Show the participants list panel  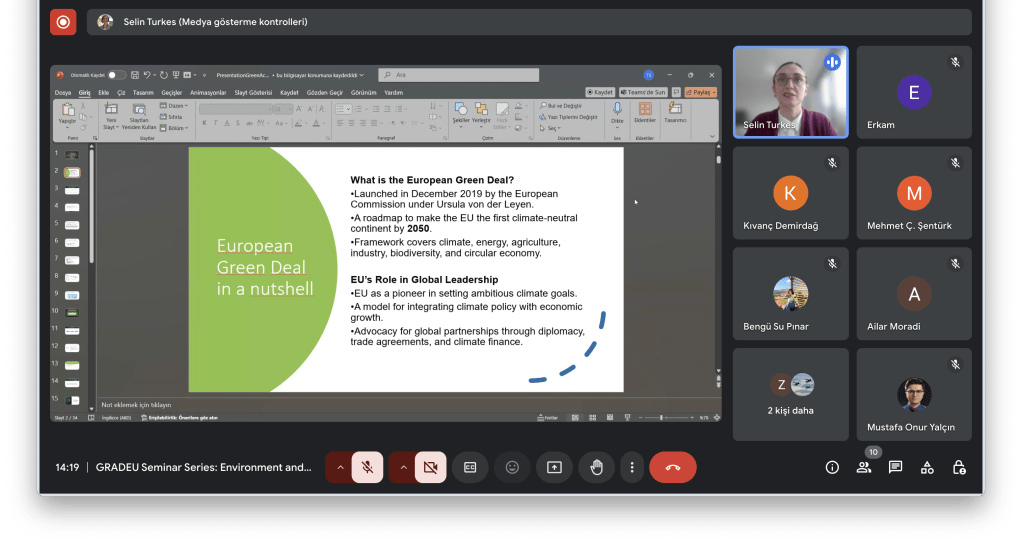pos(864,467)
